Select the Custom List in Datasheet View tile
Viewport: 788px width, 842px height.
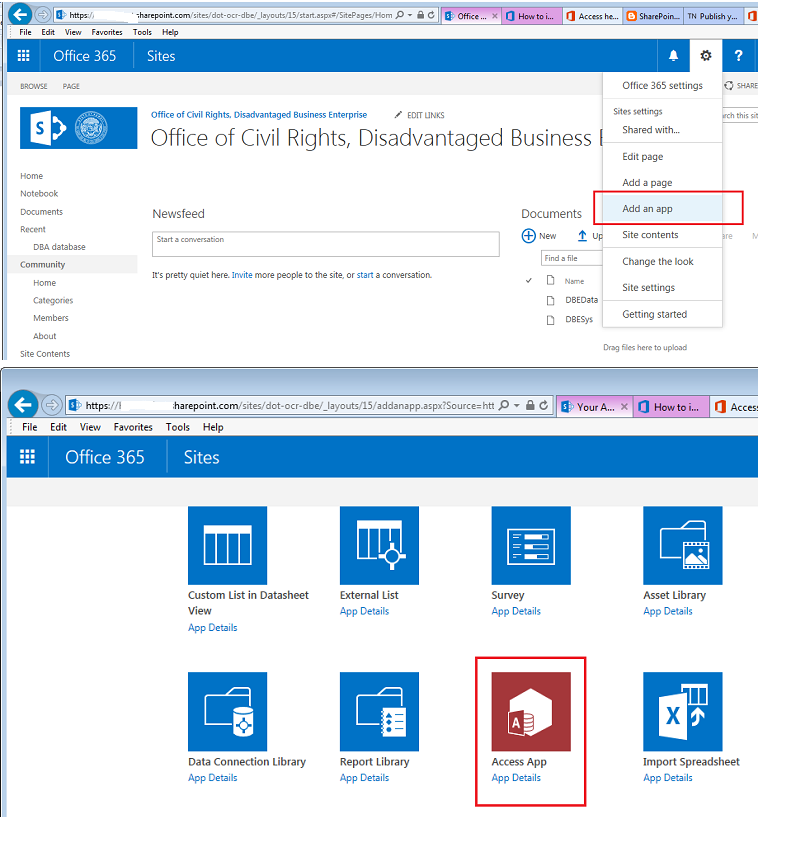(227, 545)
